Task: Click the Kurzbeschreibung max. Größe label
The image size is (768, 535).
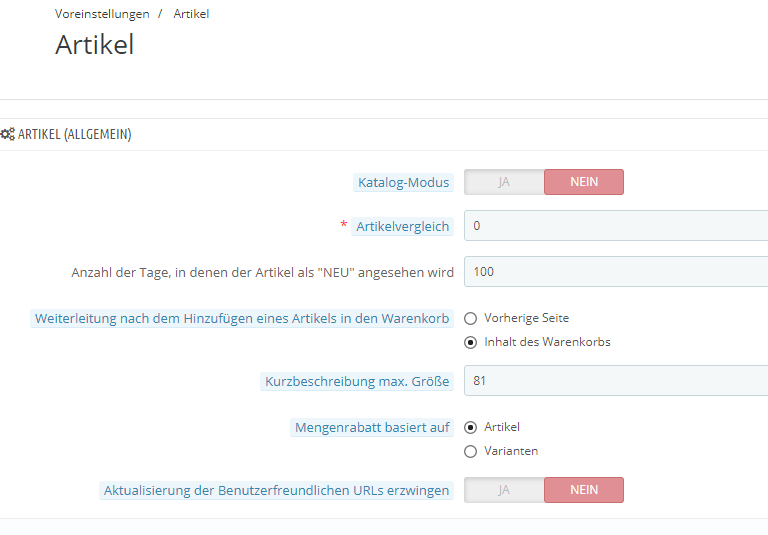Action: click(x=357, y=381)
